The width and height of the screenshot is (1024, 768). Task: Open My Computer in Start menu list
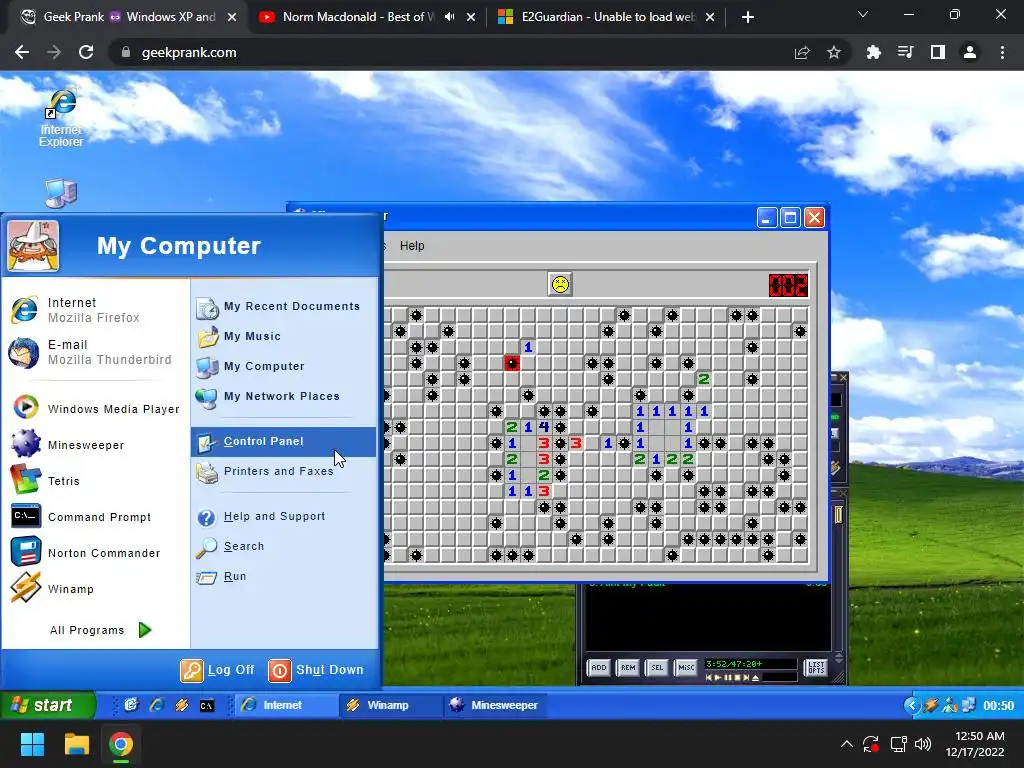coord(285,366)
